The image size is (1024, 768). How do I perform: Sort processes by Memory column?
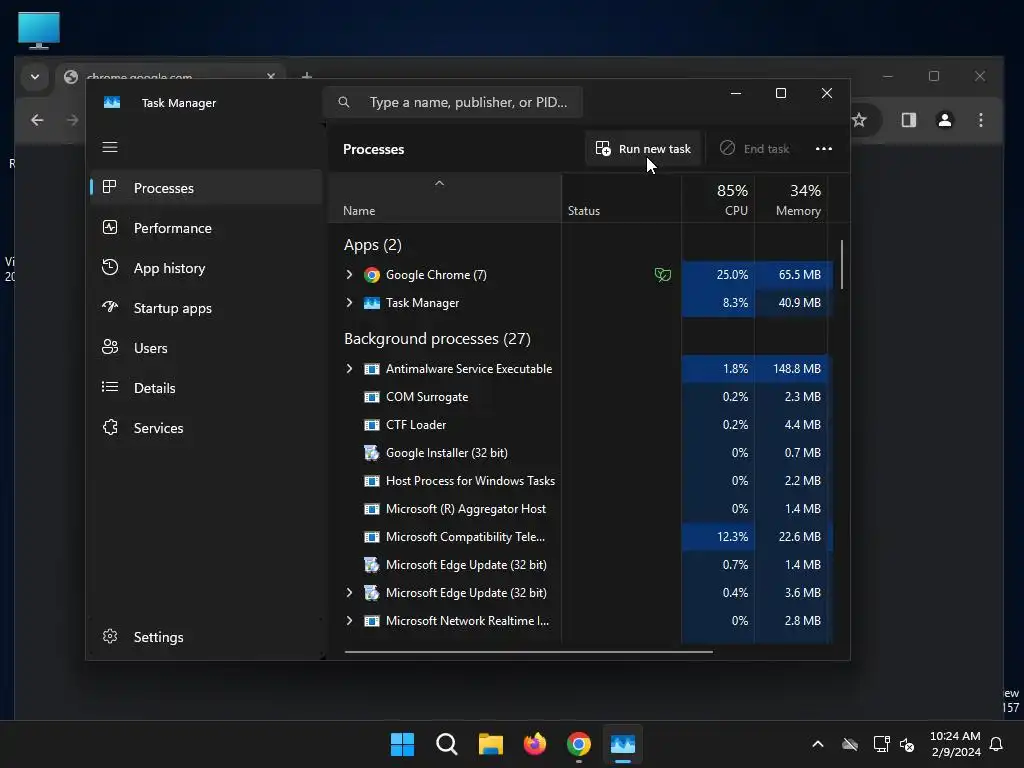(791, 199)
